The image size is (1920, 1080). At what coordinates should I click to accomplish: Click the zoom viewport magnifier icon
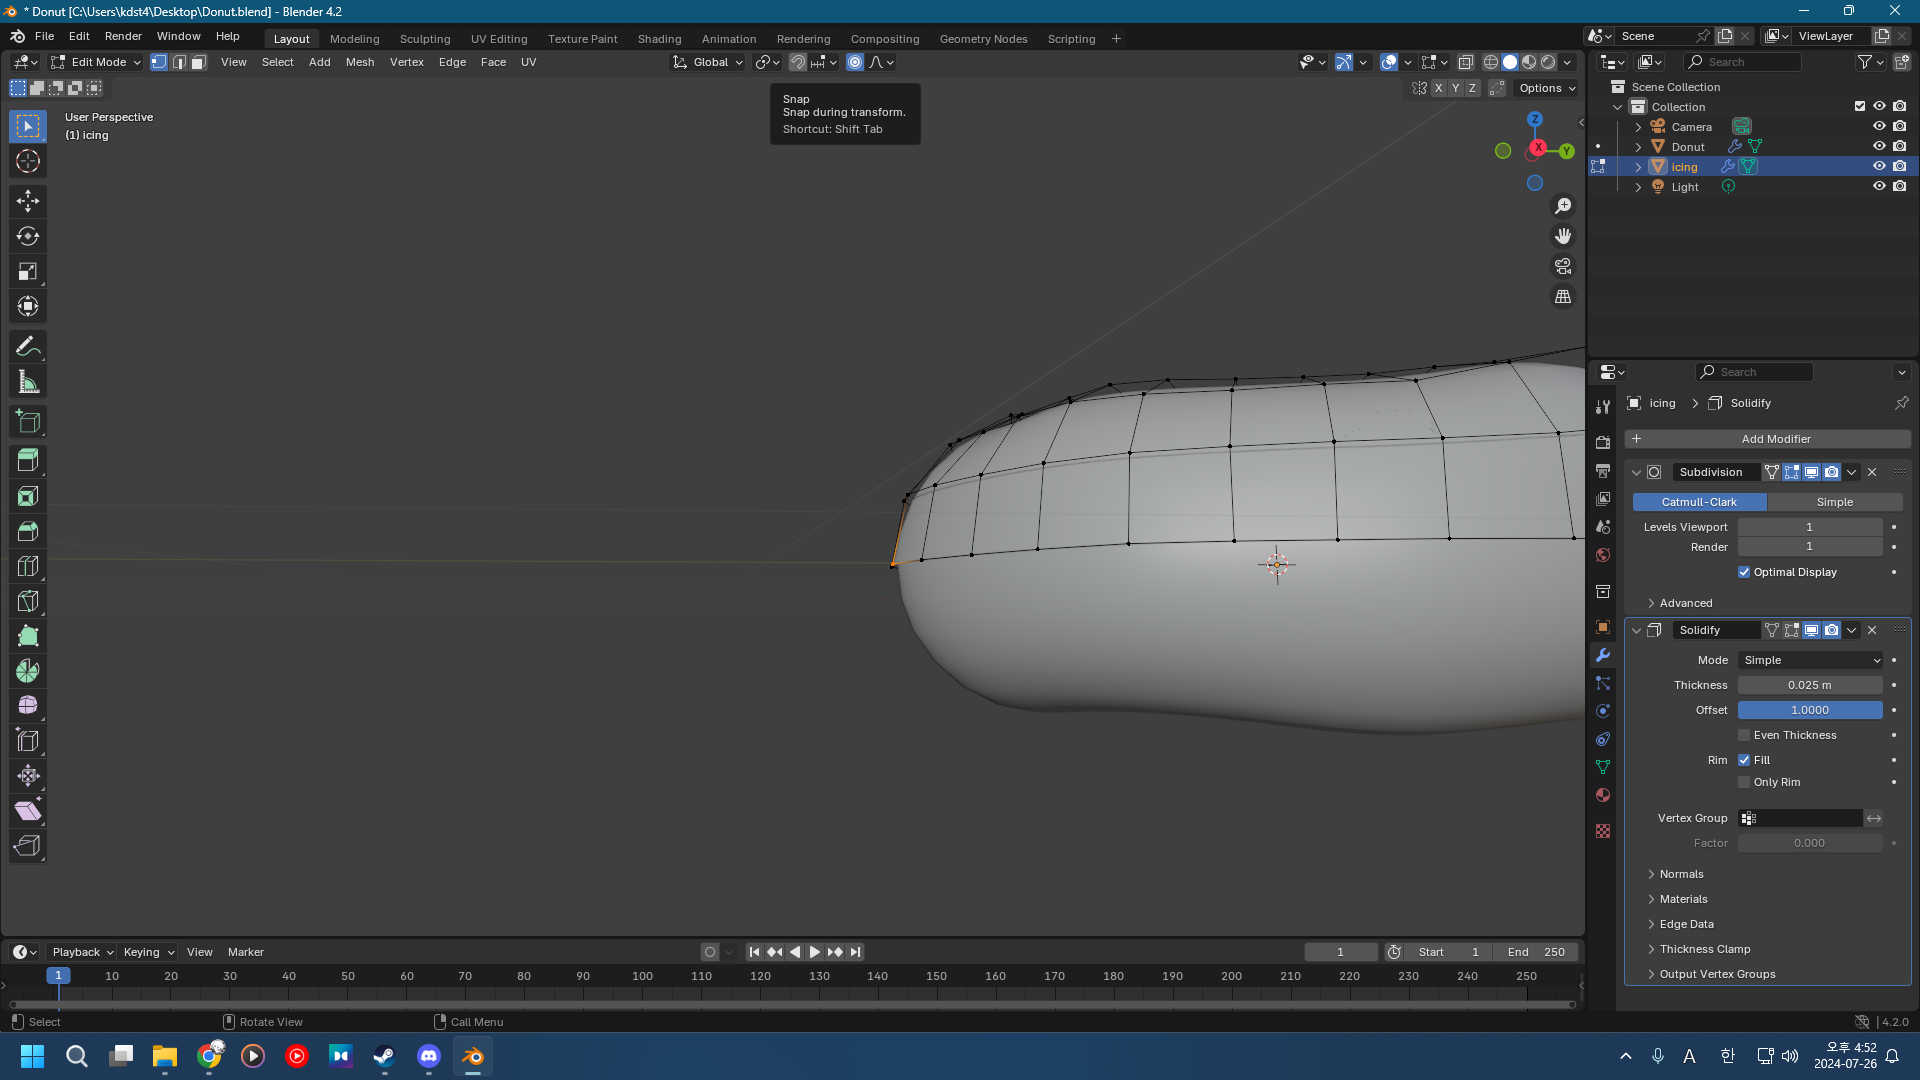(1563, 206)
